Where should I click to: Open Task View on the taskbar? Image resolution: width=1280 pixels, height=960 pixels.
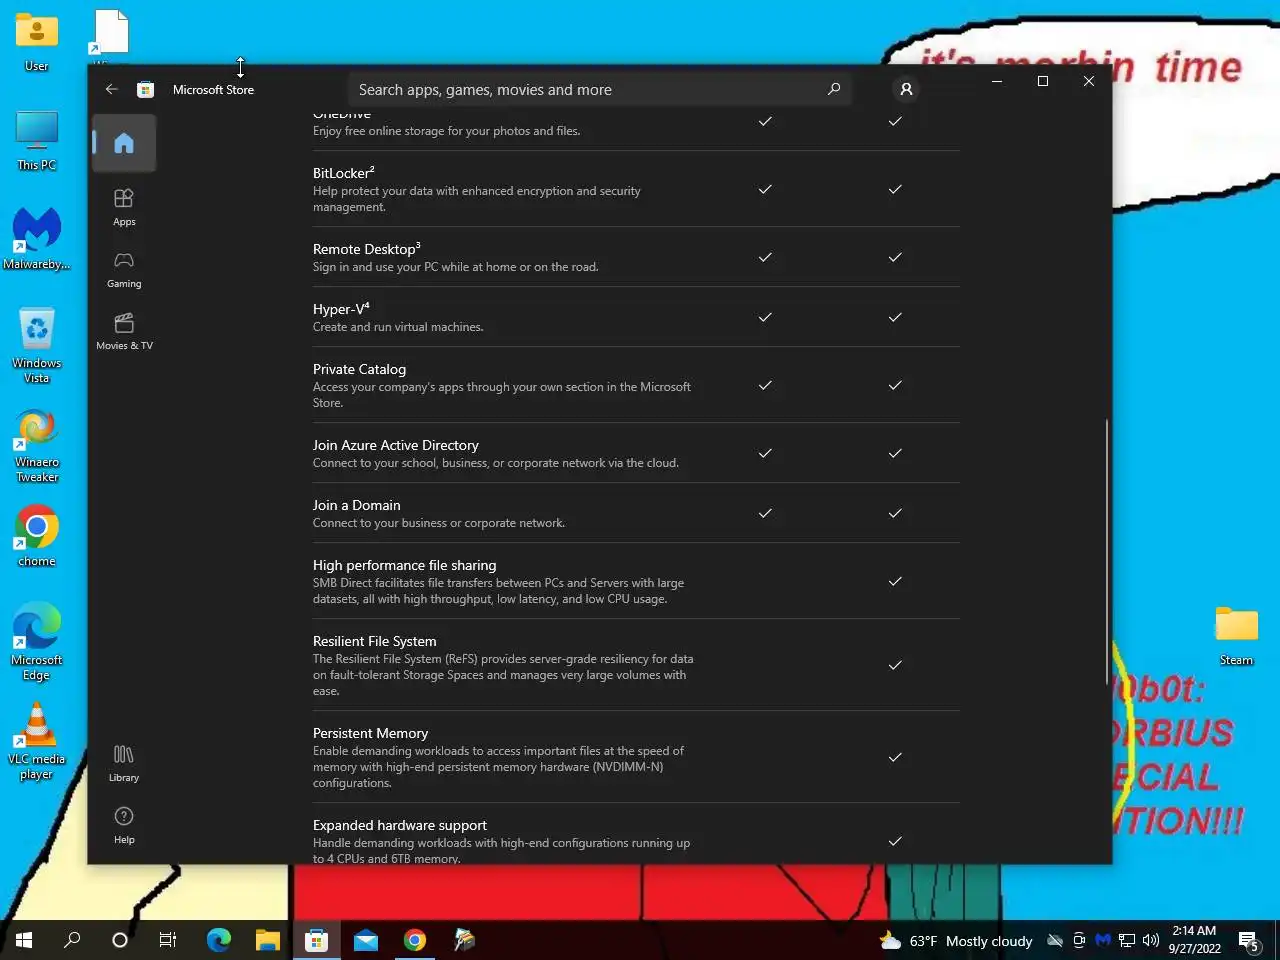pos(168,940)
